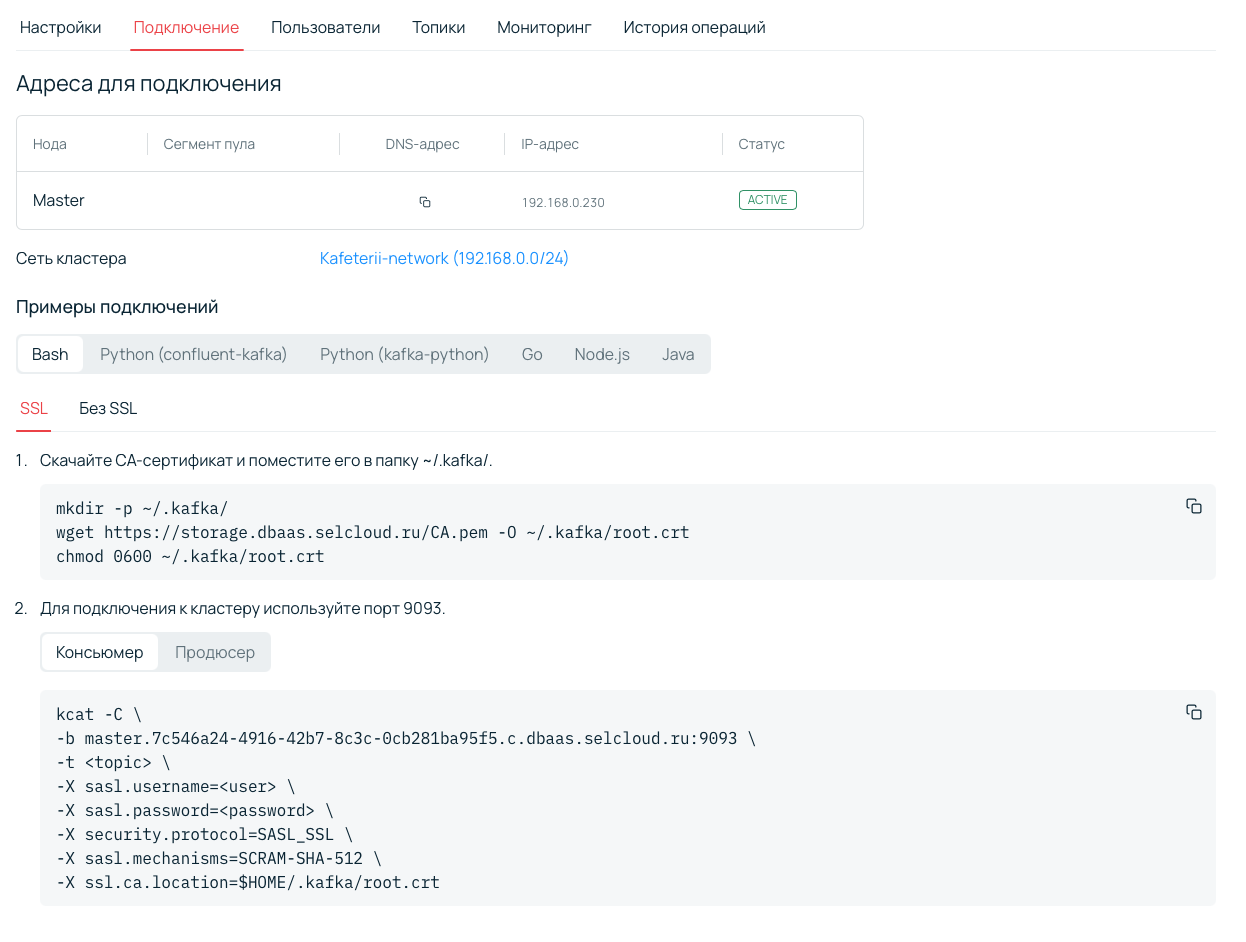Switch to the Java connection example
1246x942 pixels.
678,353
